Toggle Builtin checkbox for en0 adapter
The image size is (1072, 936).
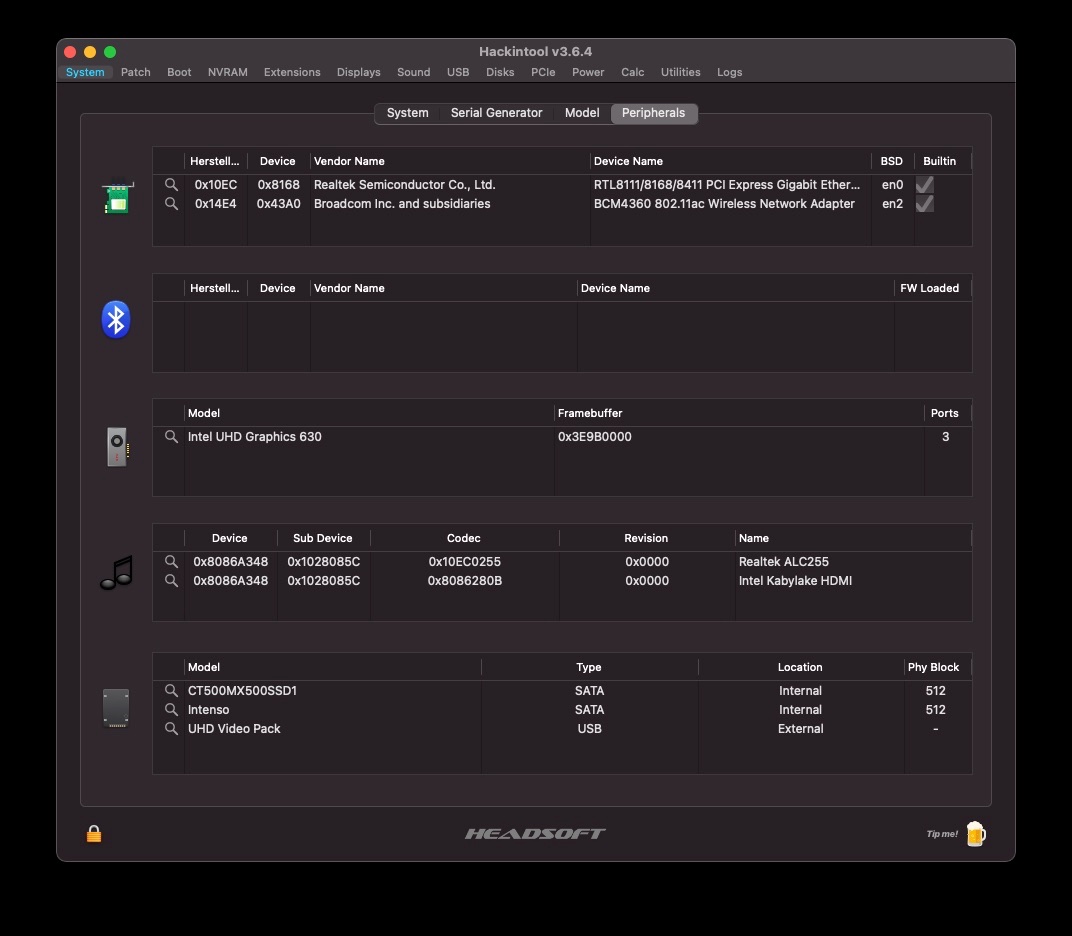tap(924, 185)
